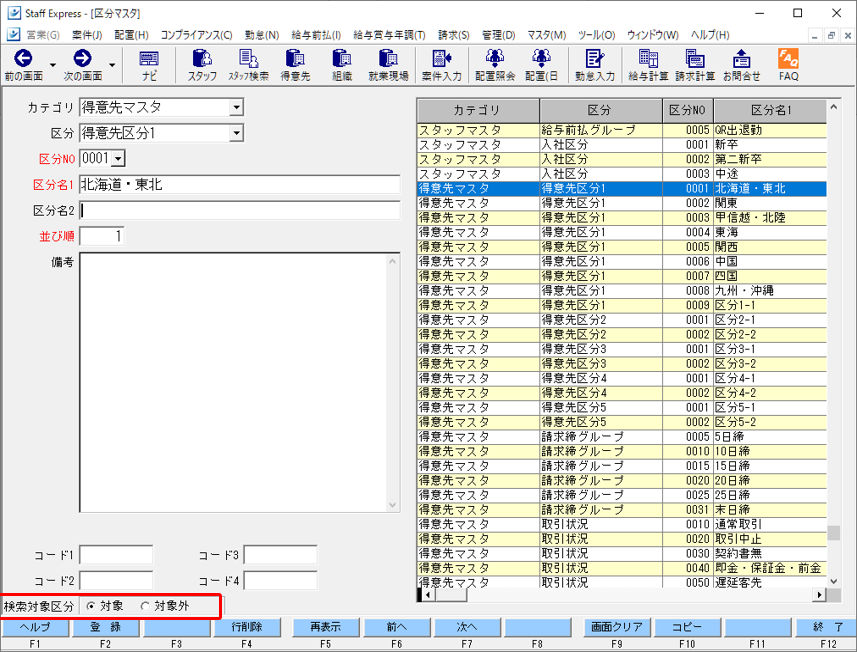This screenshot has width=857, height=652.
Task: Click the 次へ F7 button
Action: coord(467,627)
